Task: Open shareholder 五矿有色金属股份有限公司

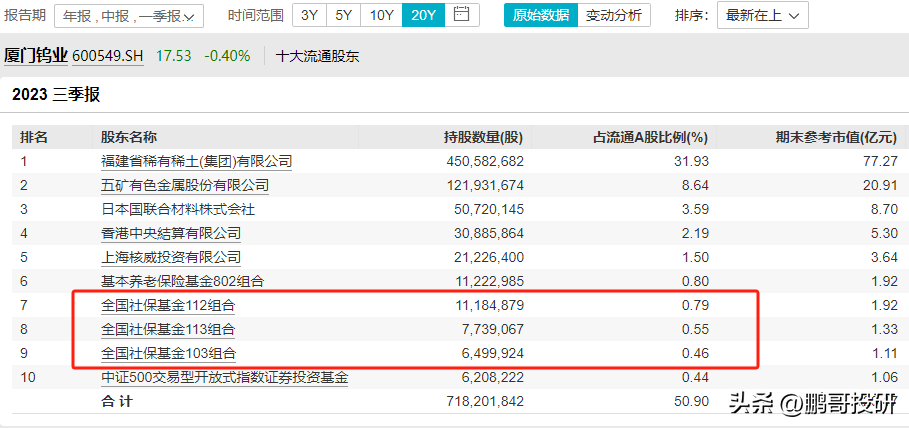Action: [185, 185]
